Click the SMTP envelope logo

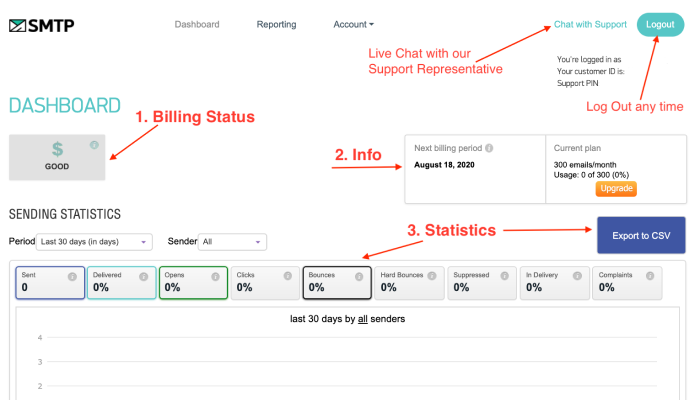tap(41, 24)
